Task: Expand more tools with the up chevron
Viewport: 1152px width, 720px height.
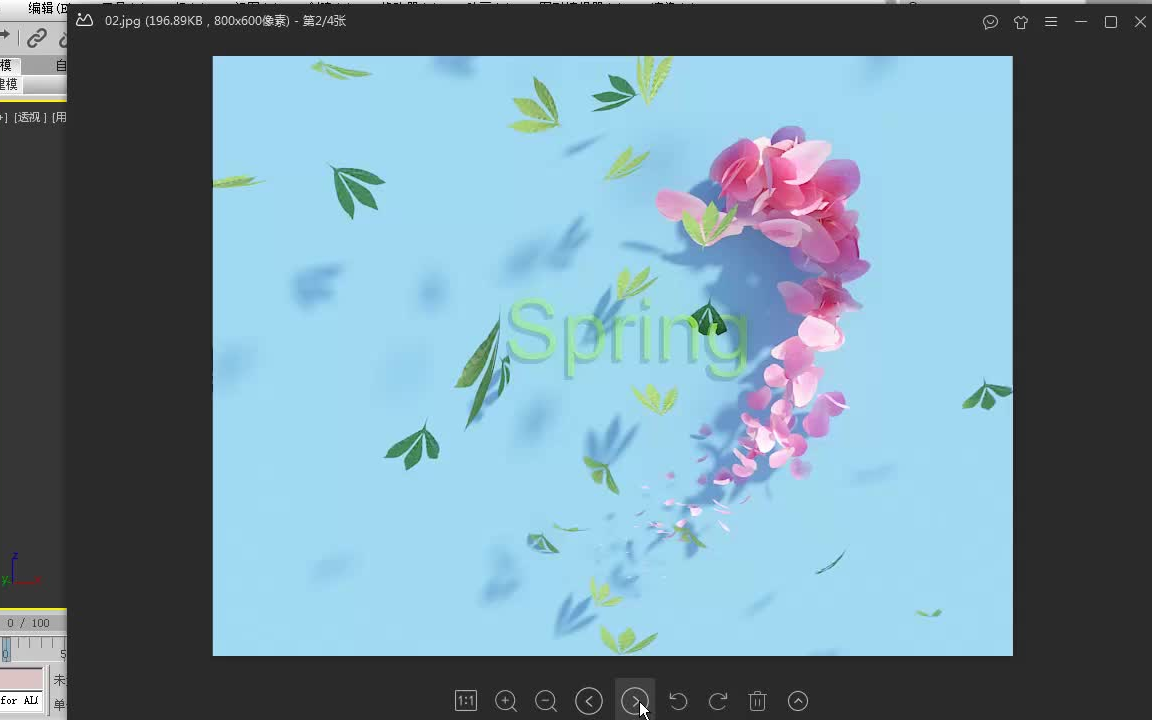Action: pos(798,701)
